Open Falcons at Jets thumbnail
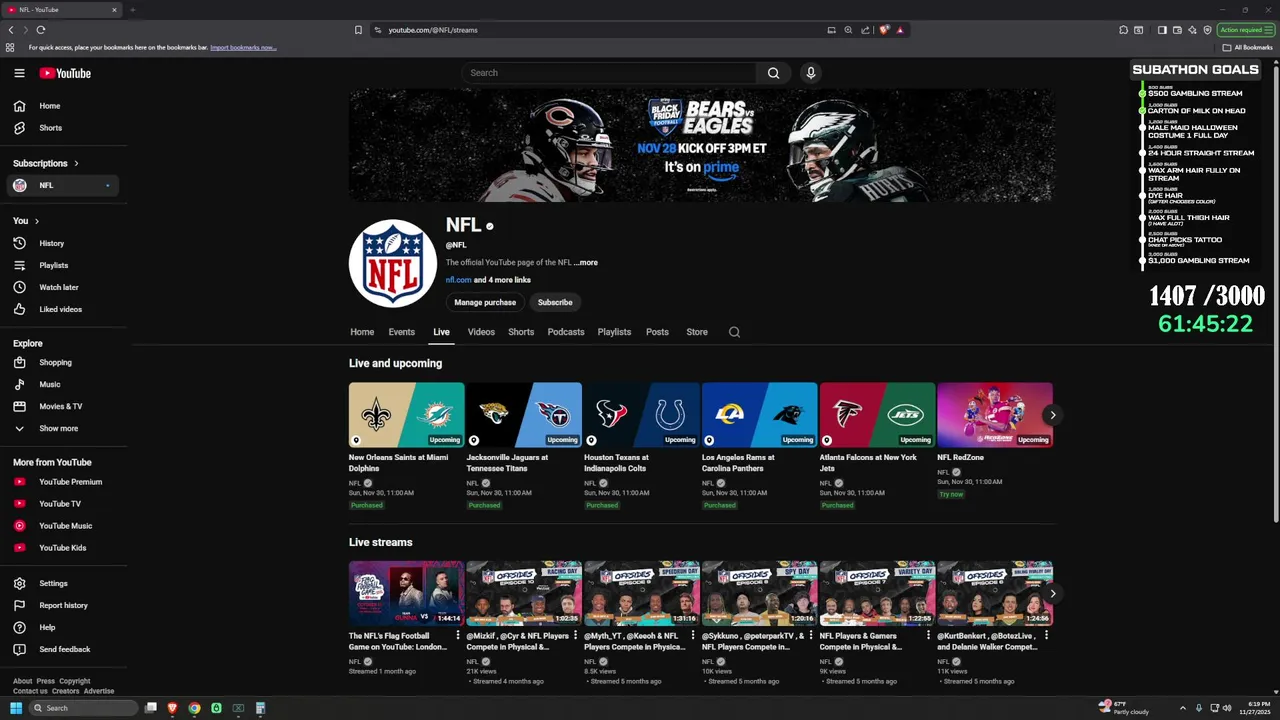The image size is (1280, 720). [x=877, y=415]
